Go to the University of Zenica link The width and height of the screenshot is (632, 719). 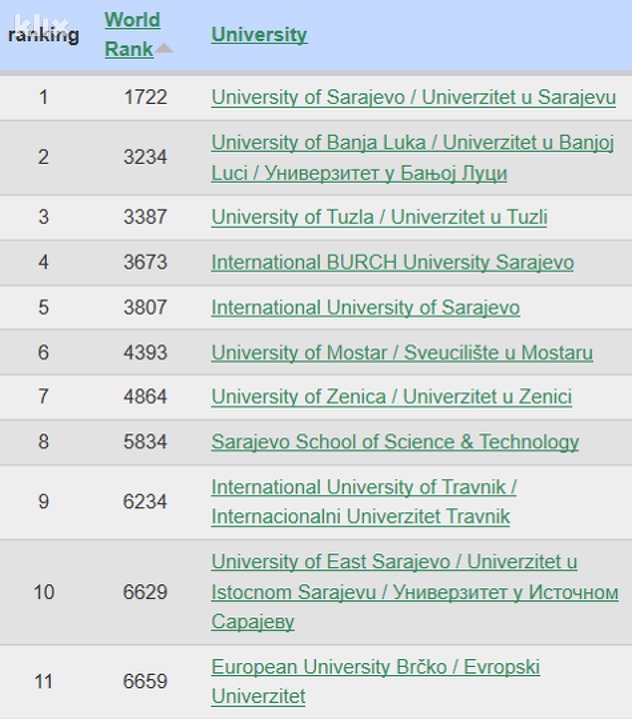tap(391, 397)
